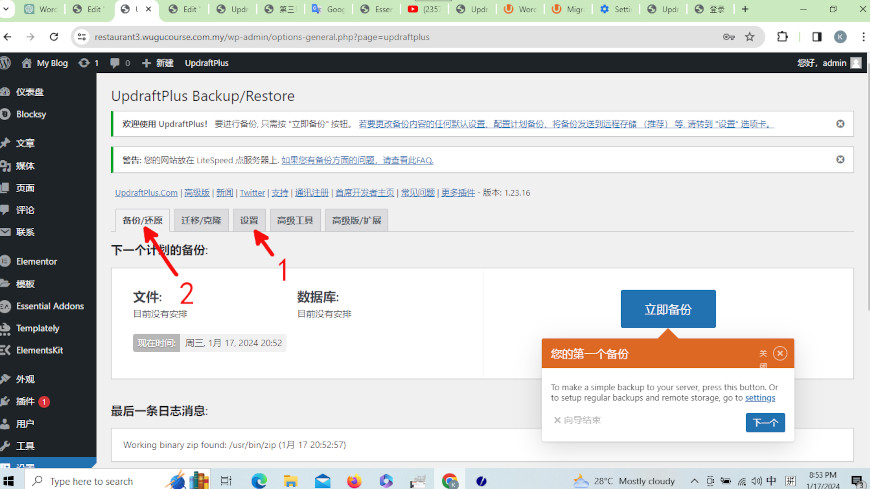Click 下一个 in the tour popup
Screen dimensions: 870x489
coord(765,423)
